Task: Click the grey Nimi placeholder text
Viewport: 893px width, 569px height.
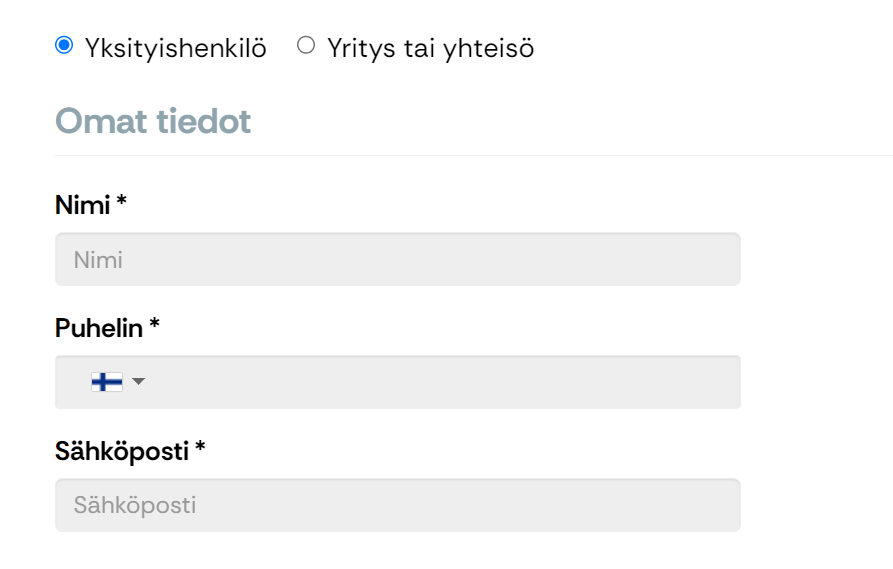Action: 98,260
